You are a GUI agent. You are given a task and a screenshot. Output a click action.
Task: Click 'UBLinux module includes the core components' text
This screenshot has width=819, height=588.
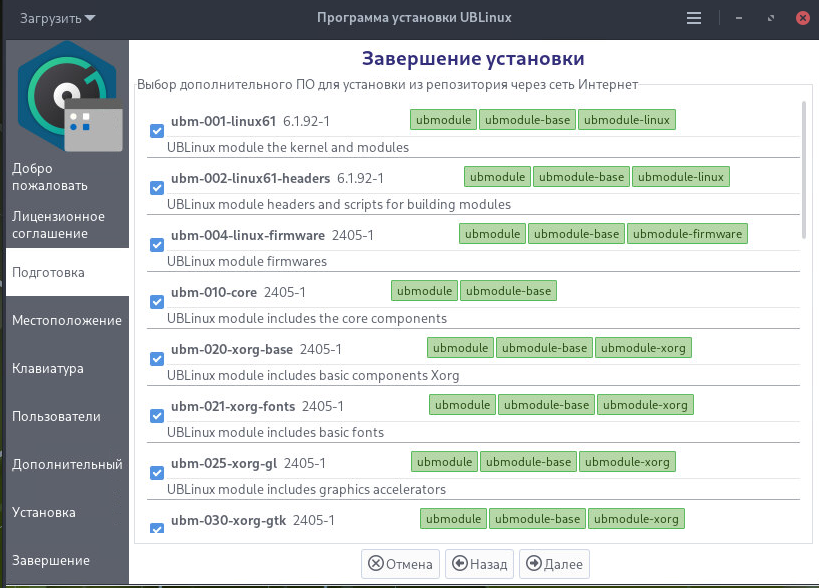[307, 318]
